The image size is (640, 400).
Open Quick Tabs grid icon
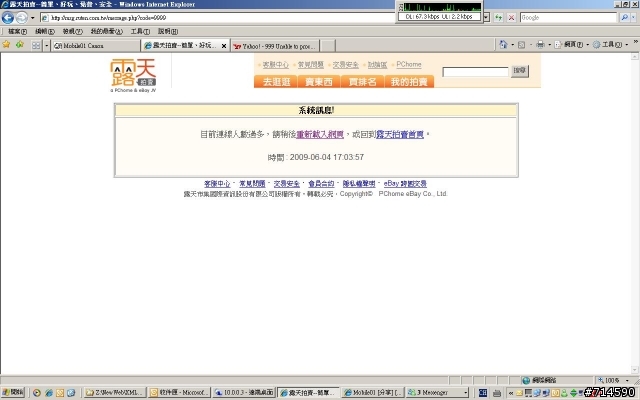click(x=36, y=46)
